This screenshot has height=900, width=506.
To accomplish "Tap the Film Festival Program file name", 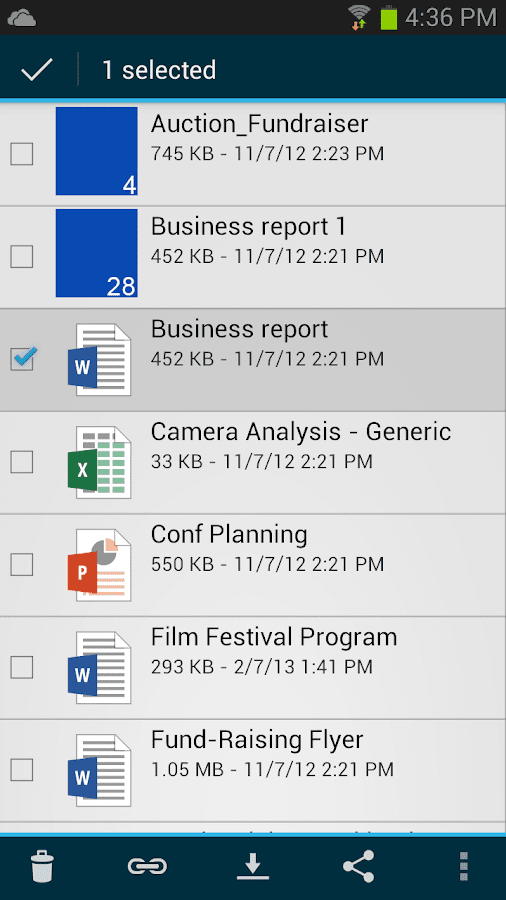I will [x=274, y=637].
